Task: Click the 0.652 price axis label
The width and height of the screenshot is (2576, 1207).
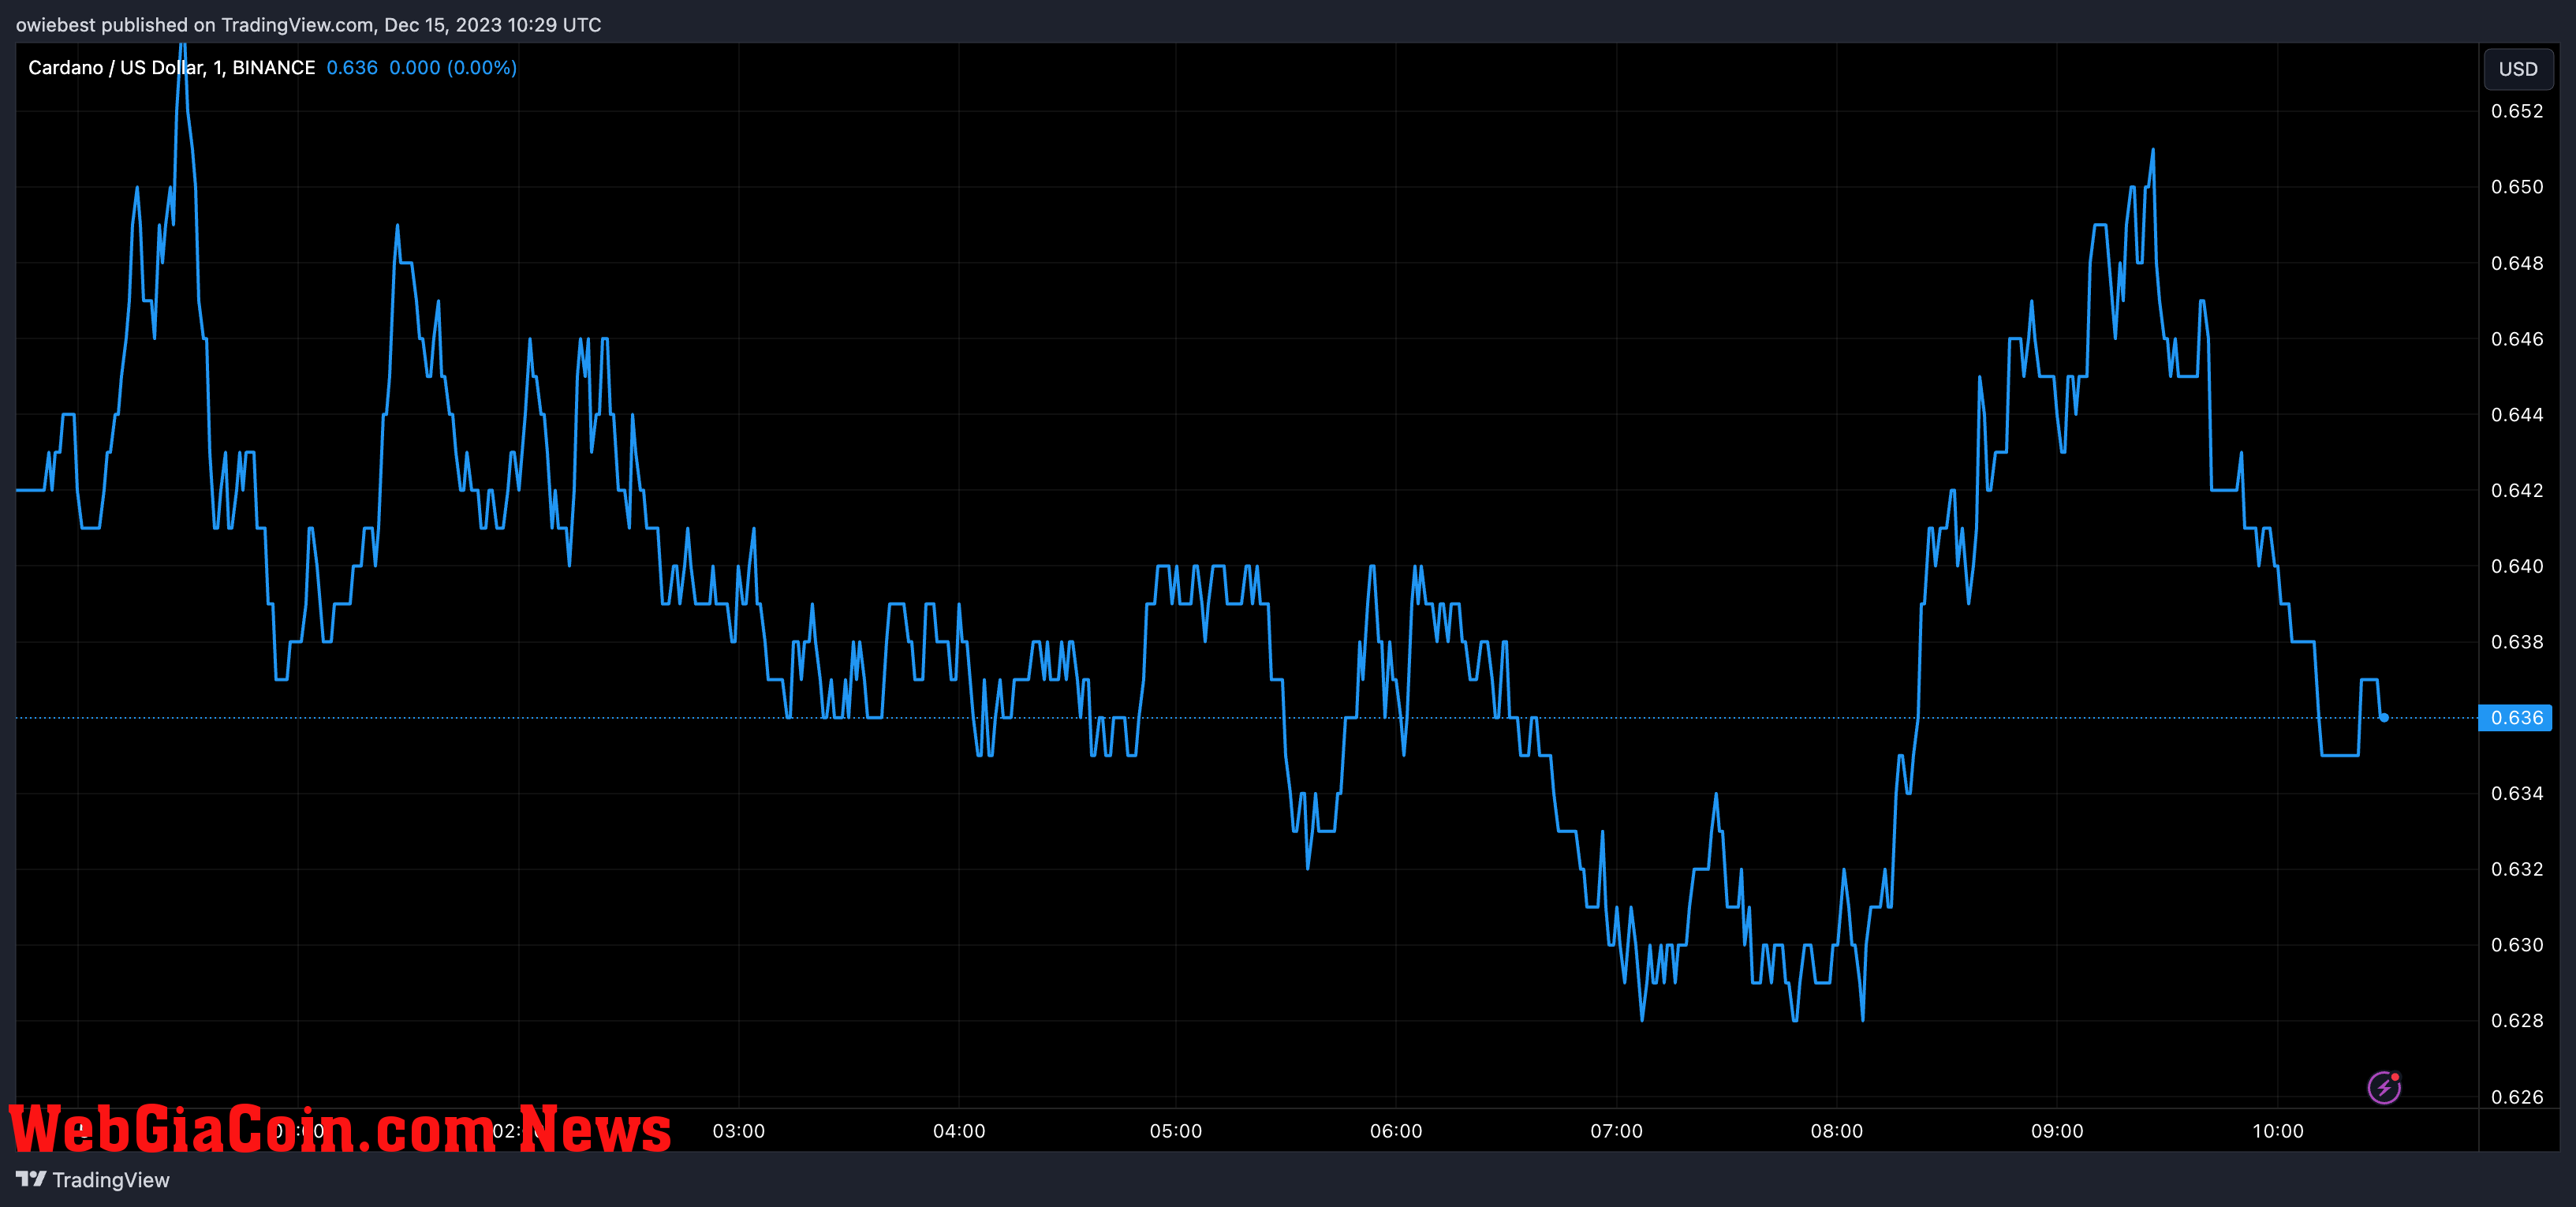Action: click(2517, 111)
